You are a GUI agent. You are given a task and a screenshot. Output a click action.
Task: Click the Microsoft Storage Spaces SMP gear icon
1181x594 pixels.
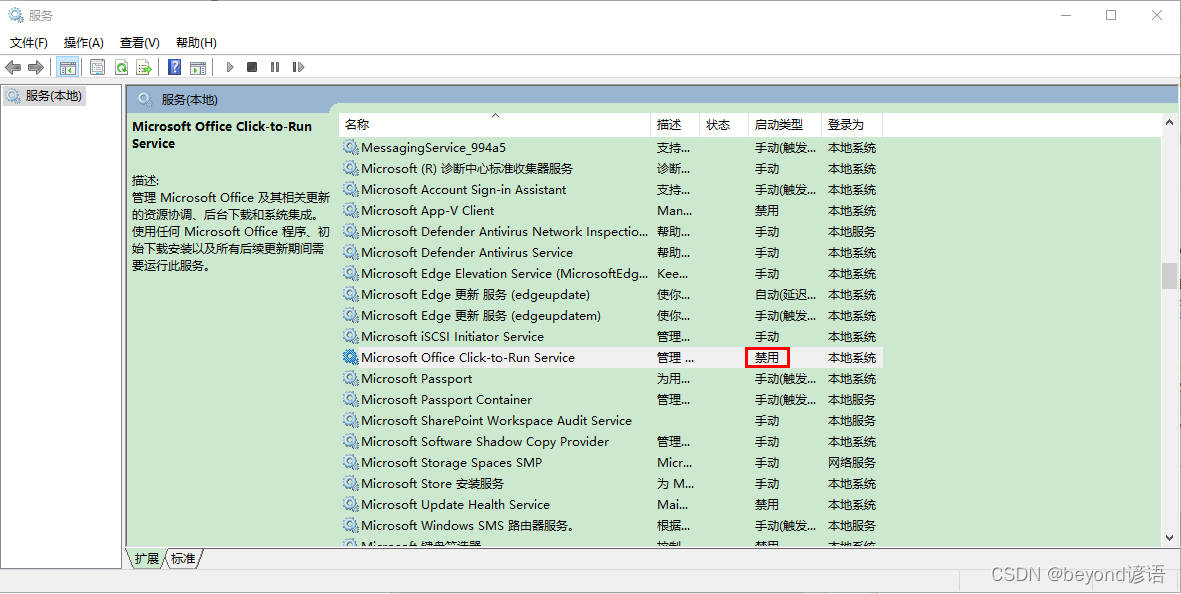tap(350, 462)
